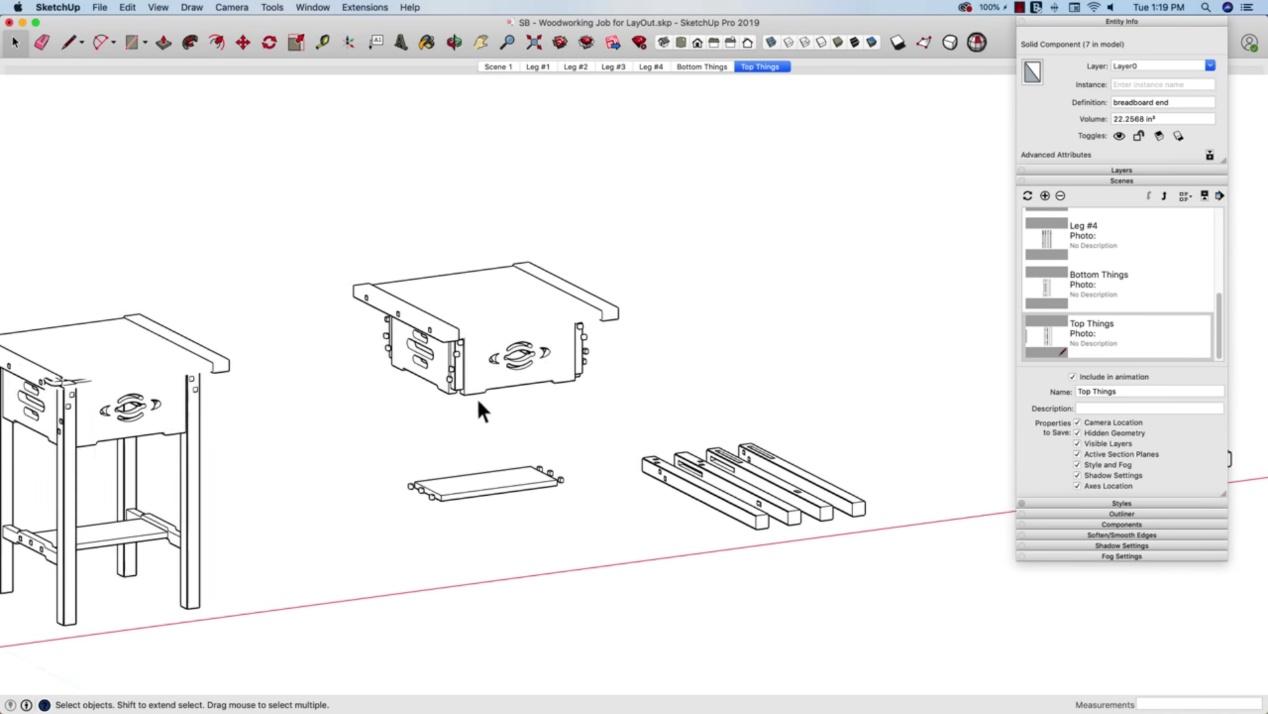Disable Shadow Settings under Properties to Save
Screen dimensions: 1268x714
[1075, 475]
